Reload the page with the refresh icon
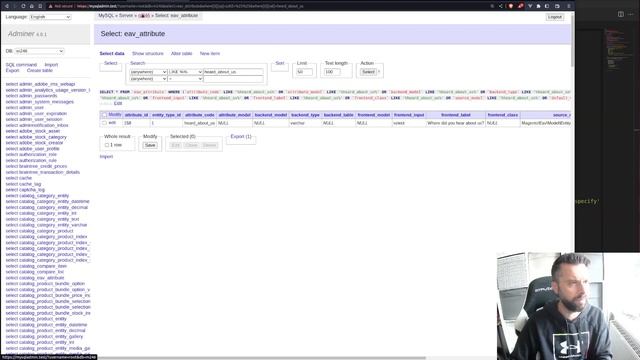This screenshot has width=640, height=360. click(23, 6)
